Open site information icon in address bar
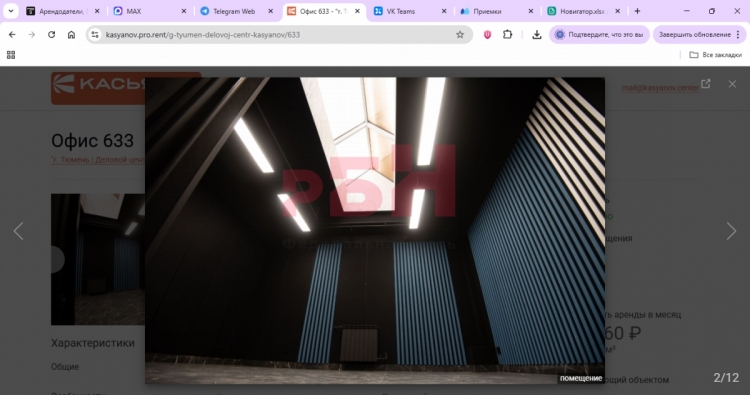 (95, 34)
